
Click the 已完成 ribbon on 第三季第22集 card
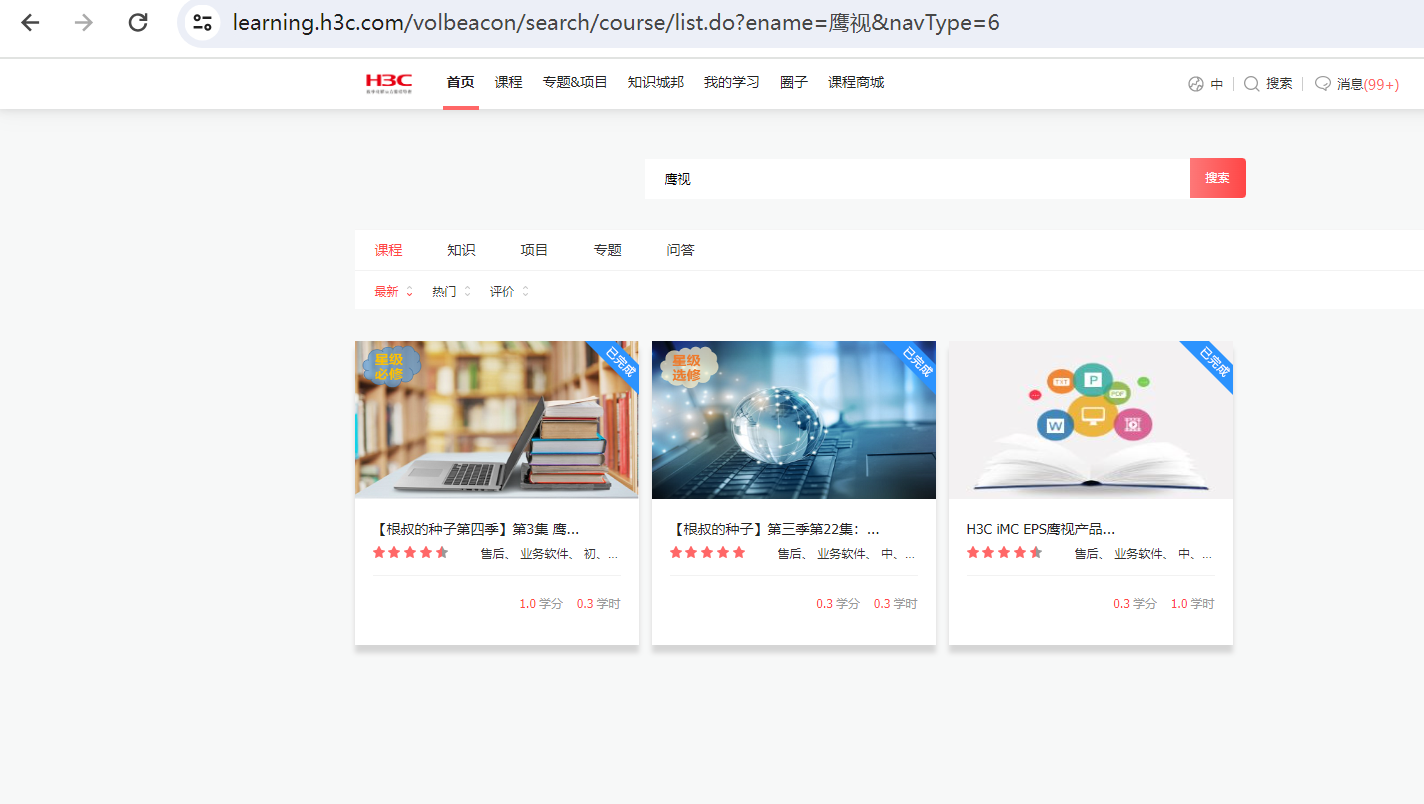[x=915, y=362]
